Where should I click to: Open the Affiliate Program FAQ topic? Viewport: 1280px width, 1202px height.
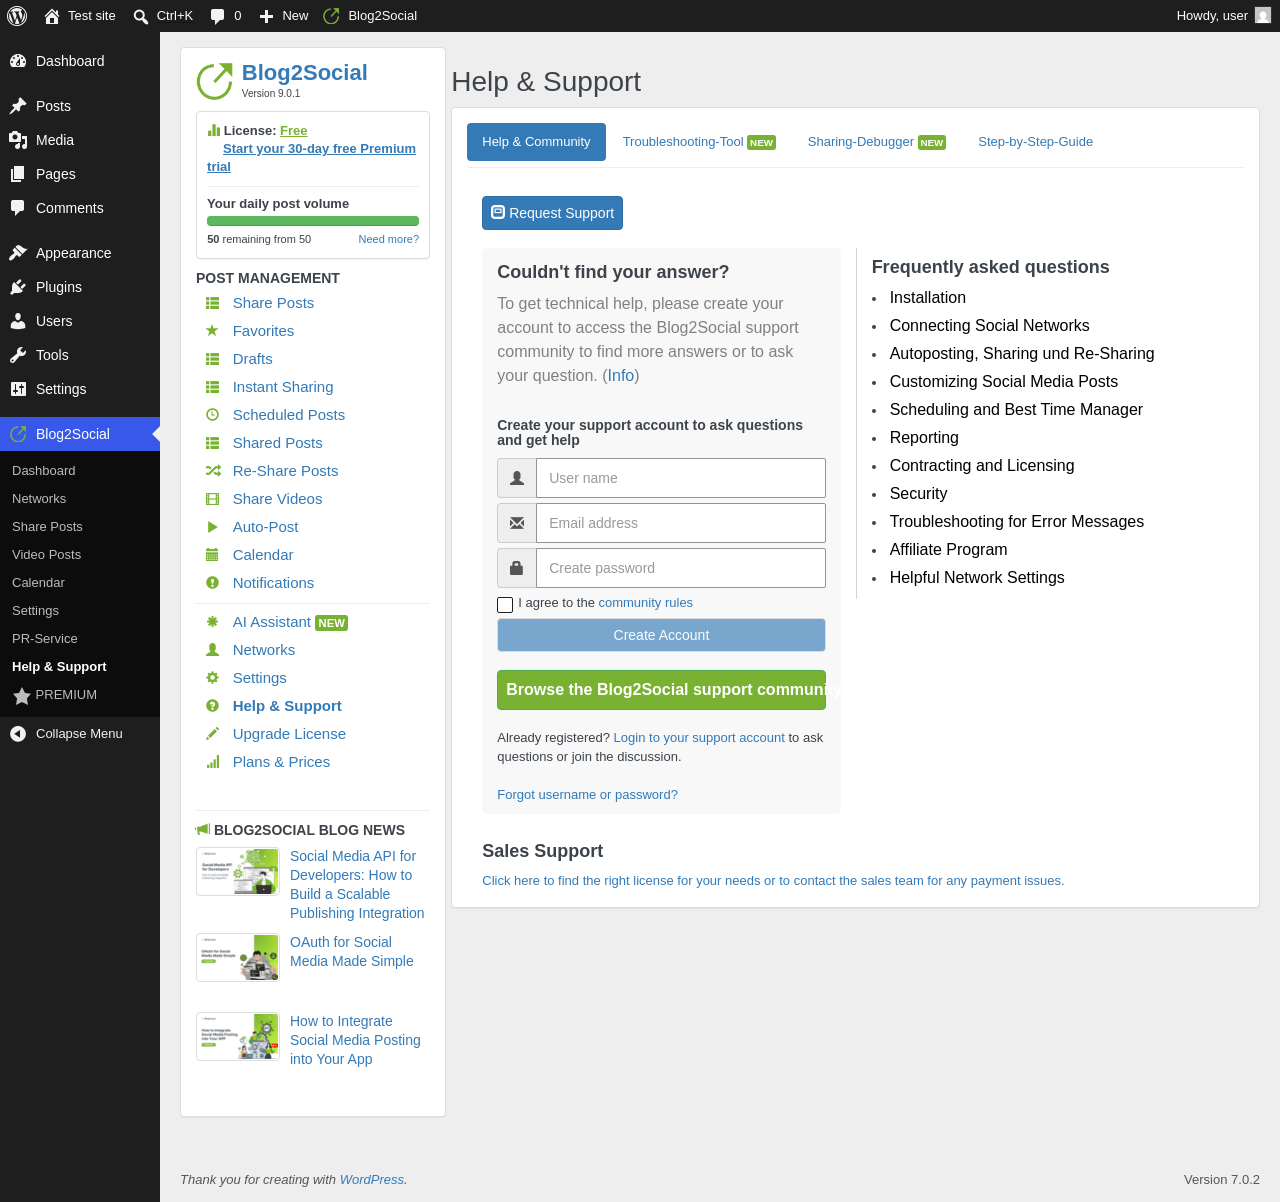948,550
